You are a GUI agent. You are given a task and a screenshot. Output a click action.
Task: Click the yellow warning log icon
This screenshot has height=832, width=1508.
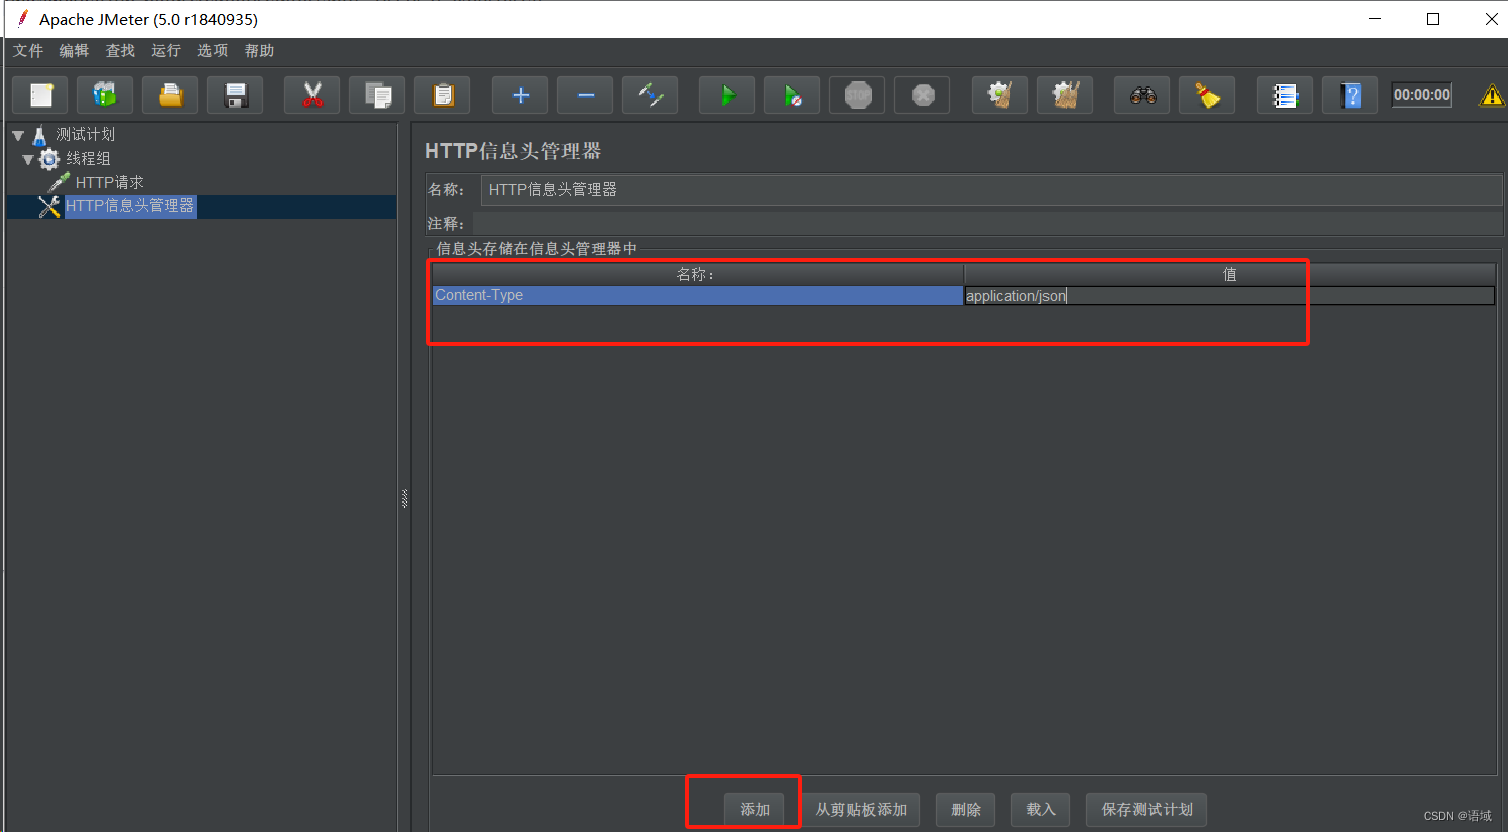pos(1492,95)
